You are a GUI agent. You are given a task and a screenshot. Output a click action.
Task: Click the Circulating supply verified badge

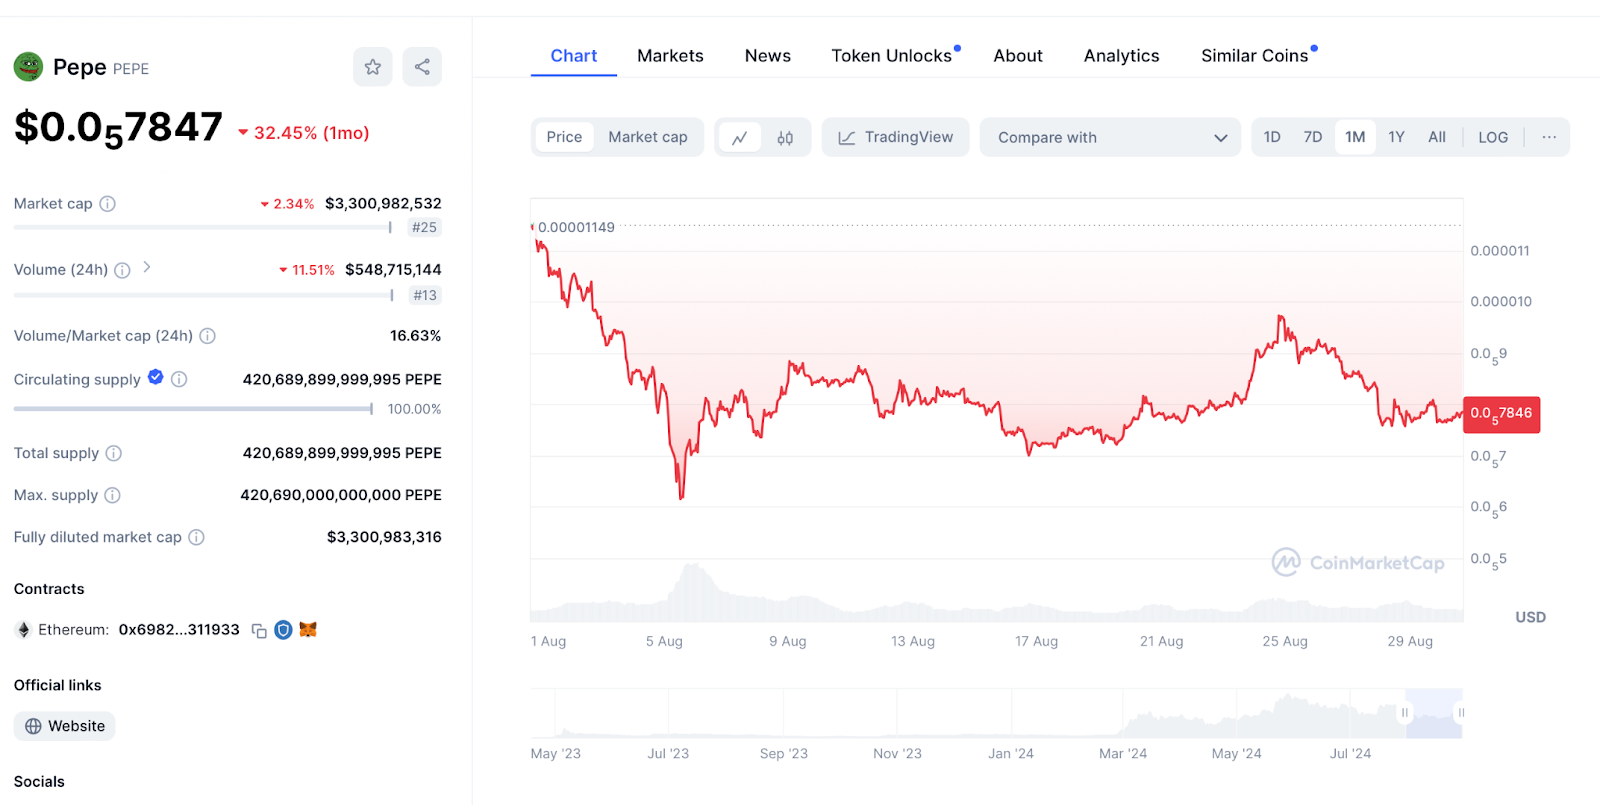point(156,377)
